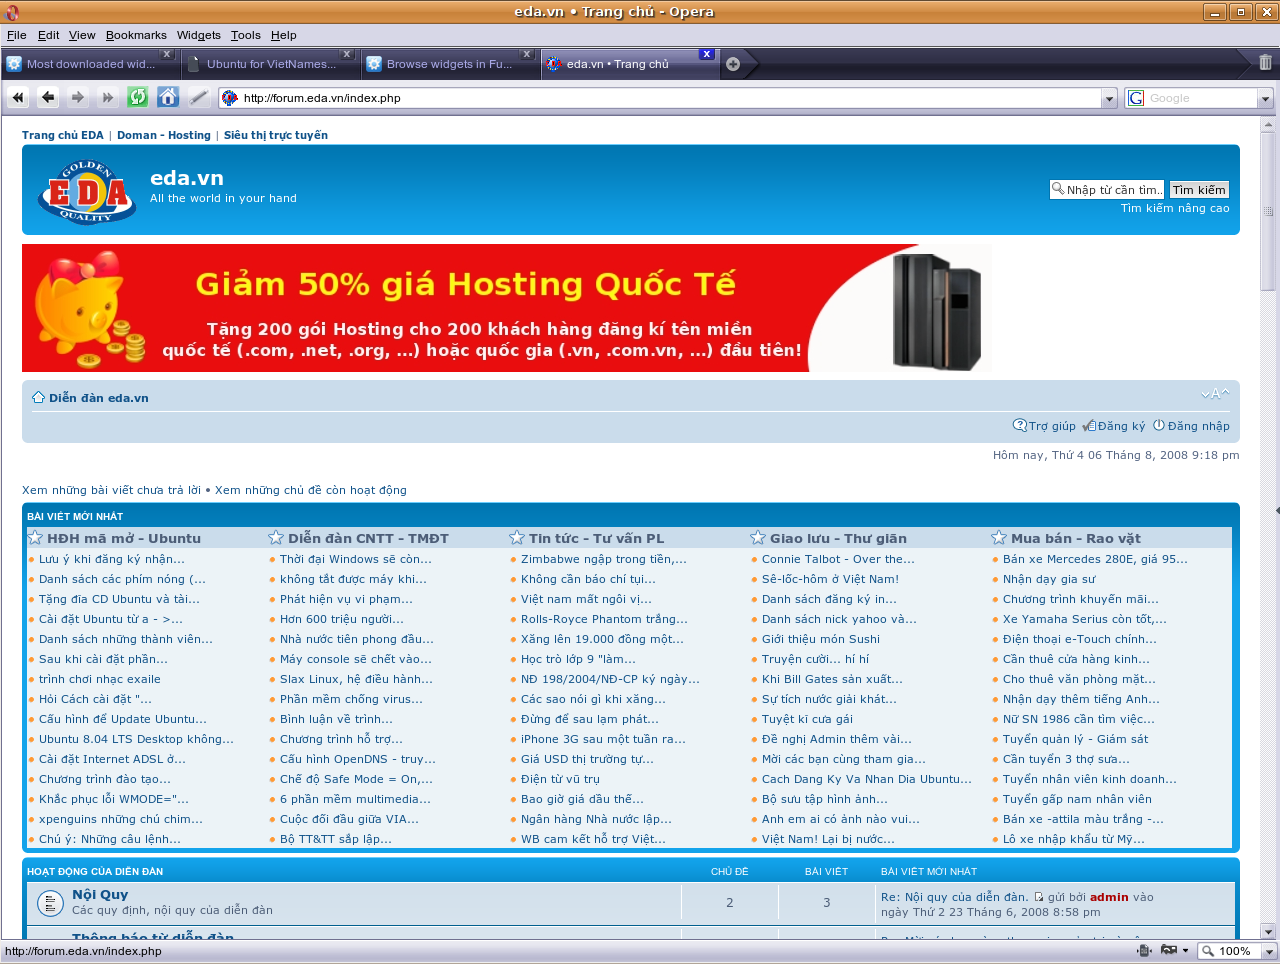Click the font size change icon
The height and width of the screenshot is (964, 1280).
[1215, 394]
